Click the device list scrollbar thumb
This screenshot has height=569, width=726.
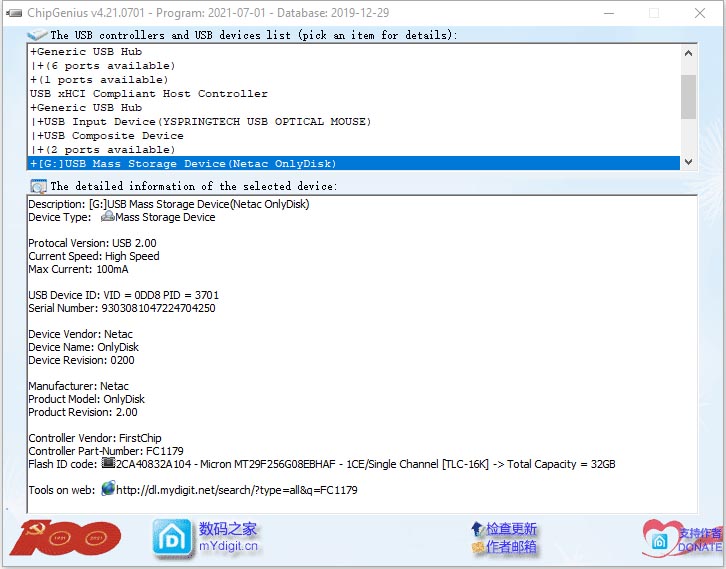pyautogui.click(x=688, y=97)
